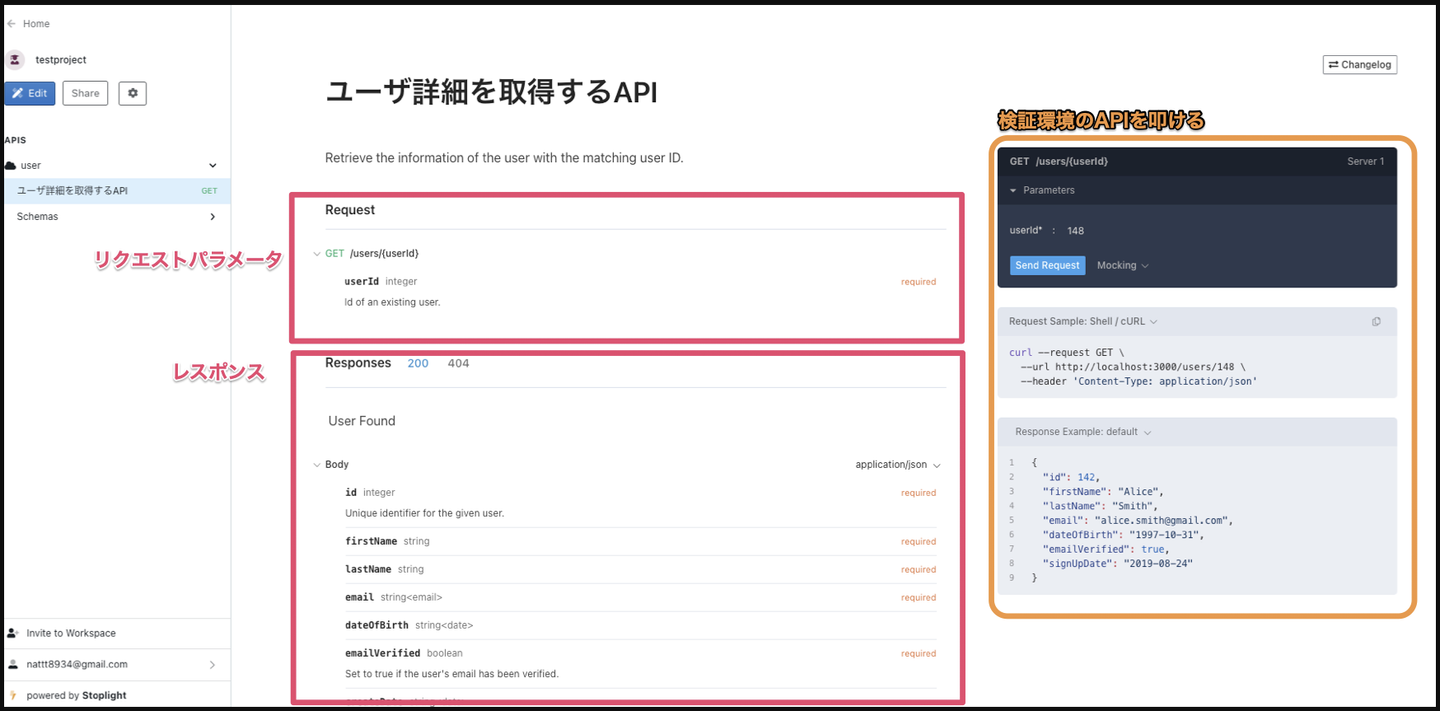Click the firstName property row

pos(640,541)
